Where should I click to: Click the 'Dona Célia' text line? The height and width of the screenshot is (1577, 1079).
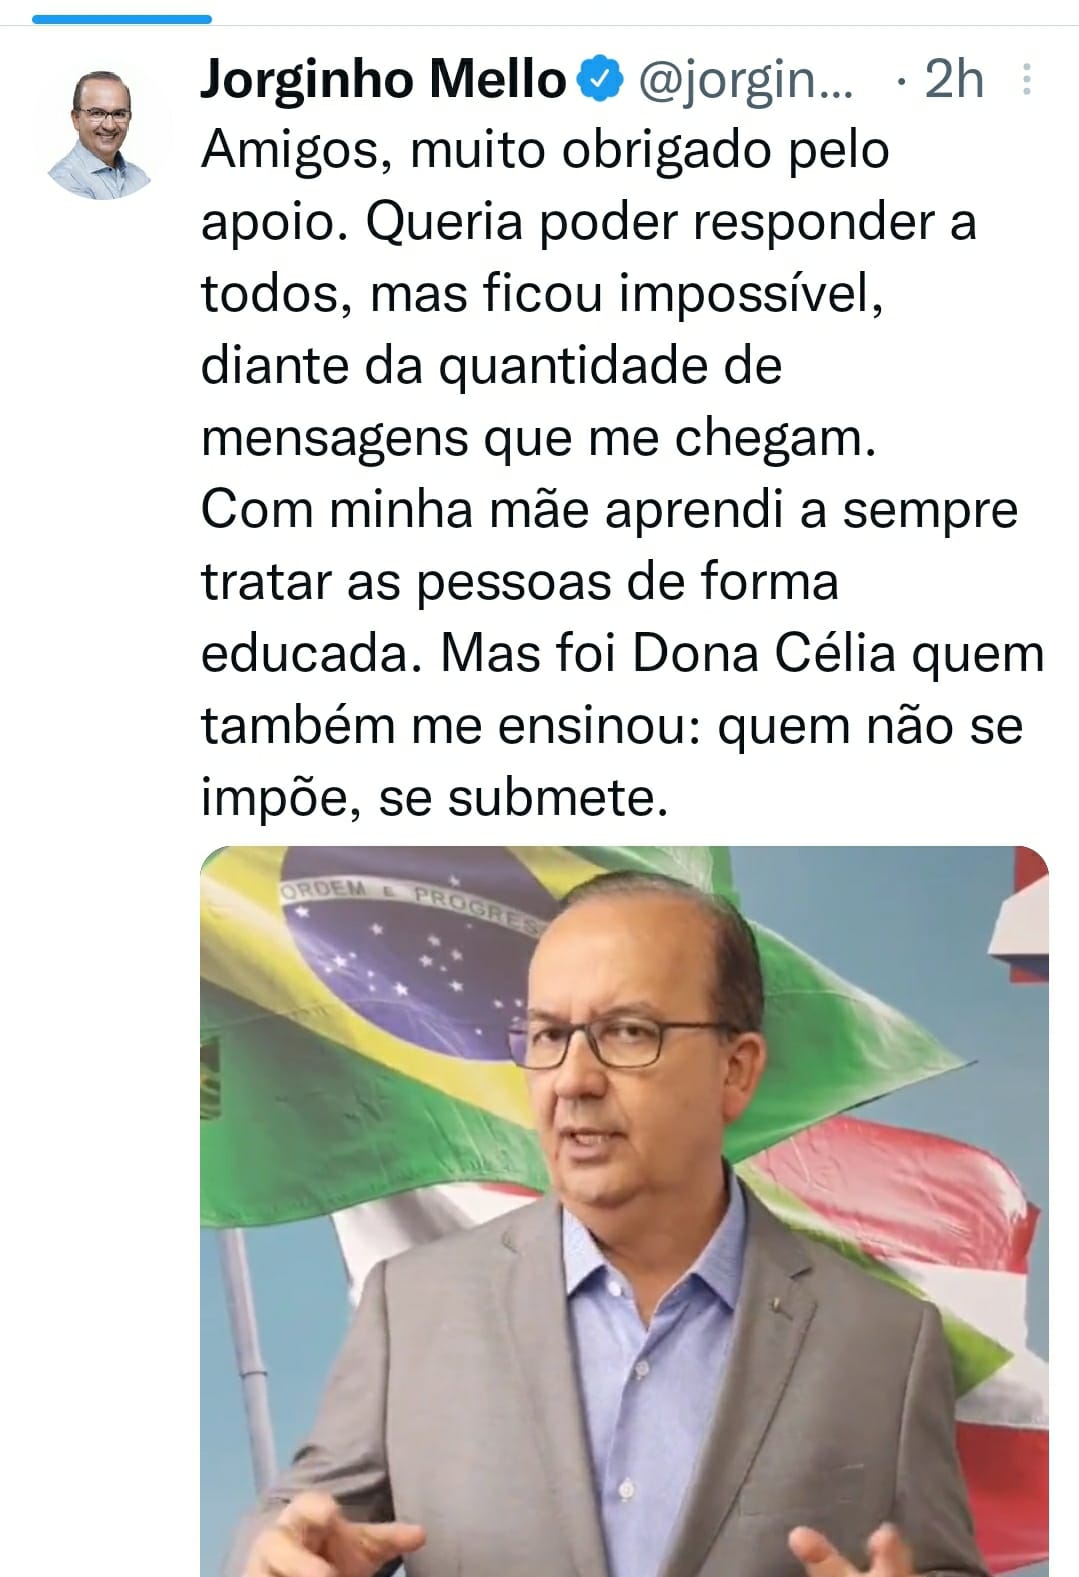(622, 654)
